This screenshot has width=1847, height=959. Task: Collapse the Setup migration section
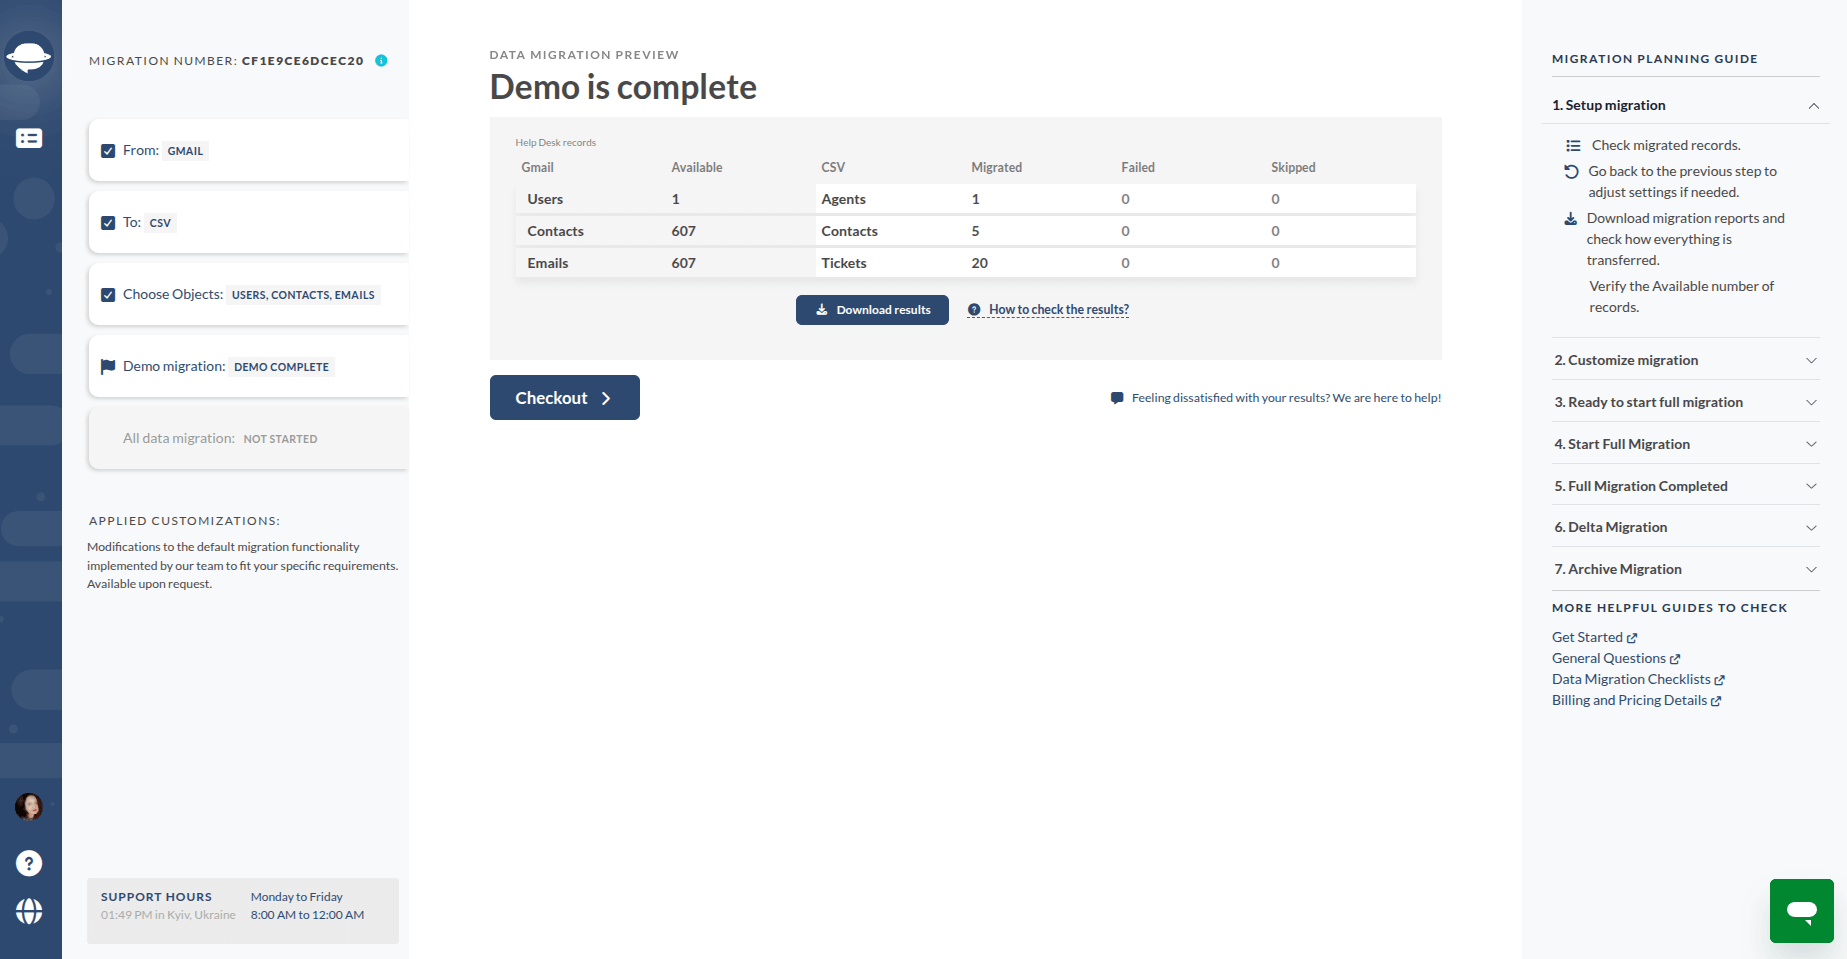click(x=1814, y=105)
